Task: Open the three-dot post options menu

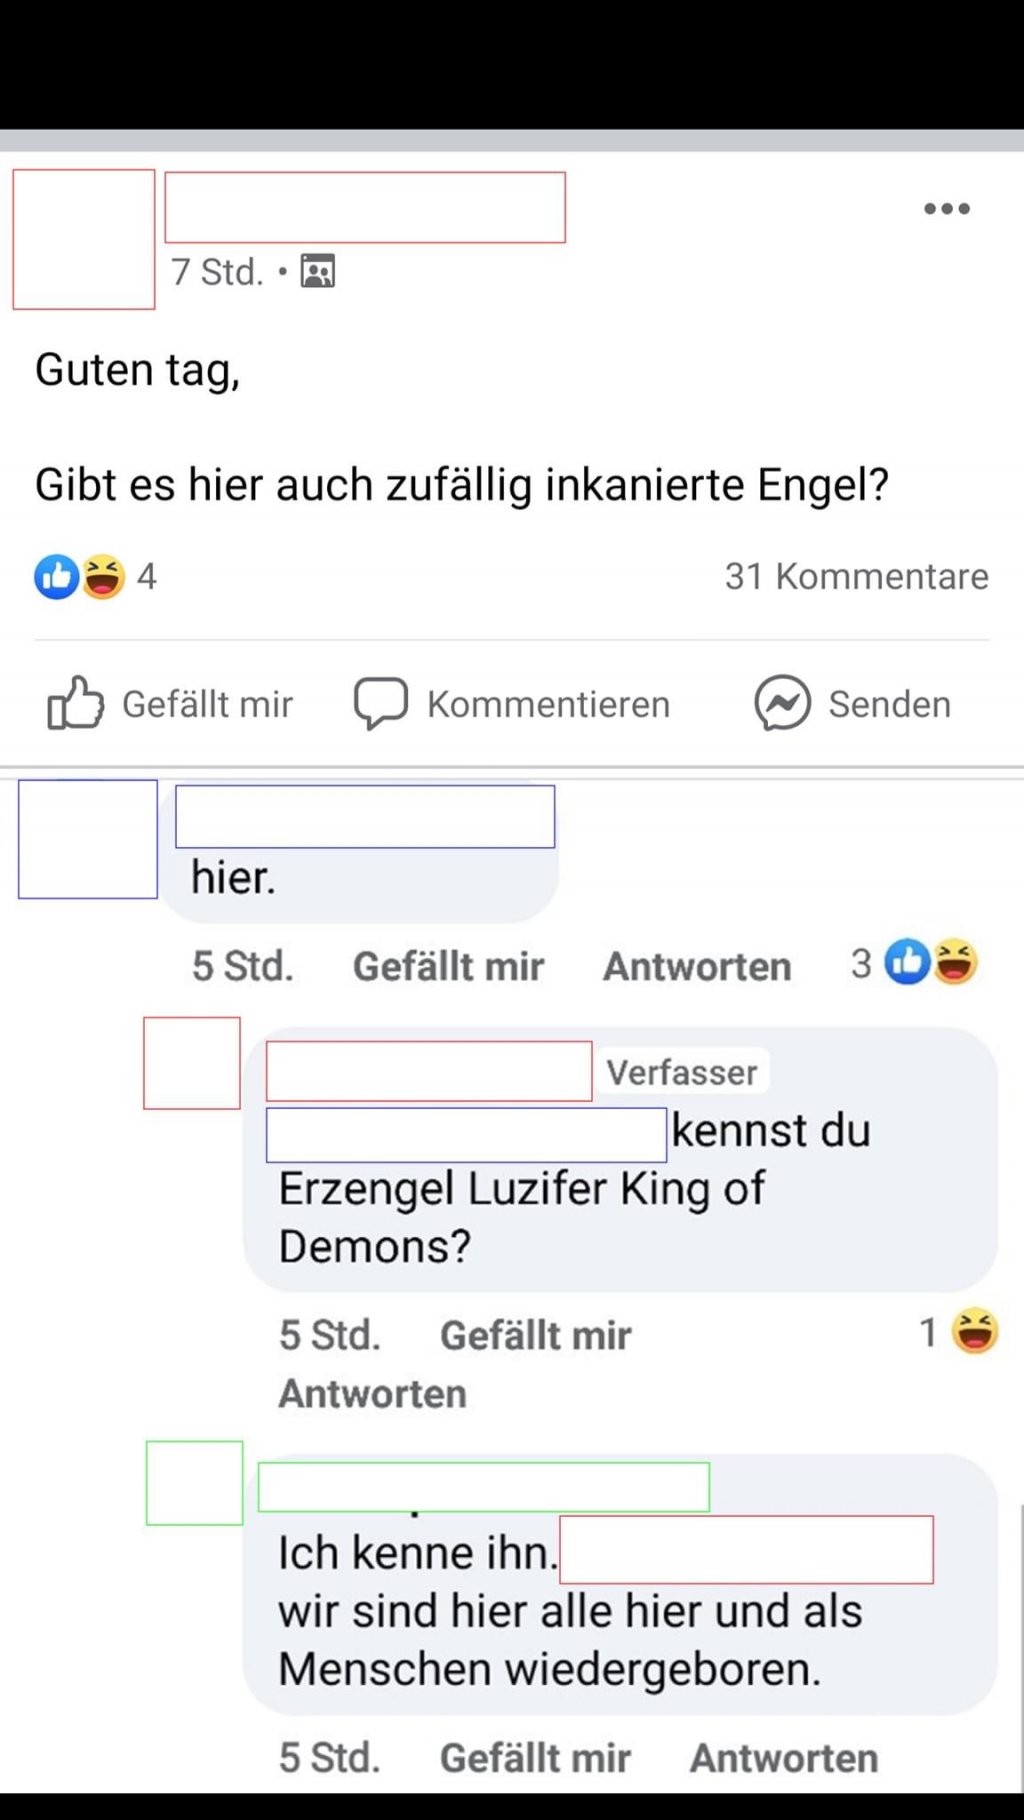Action: (x=946, y=209)
